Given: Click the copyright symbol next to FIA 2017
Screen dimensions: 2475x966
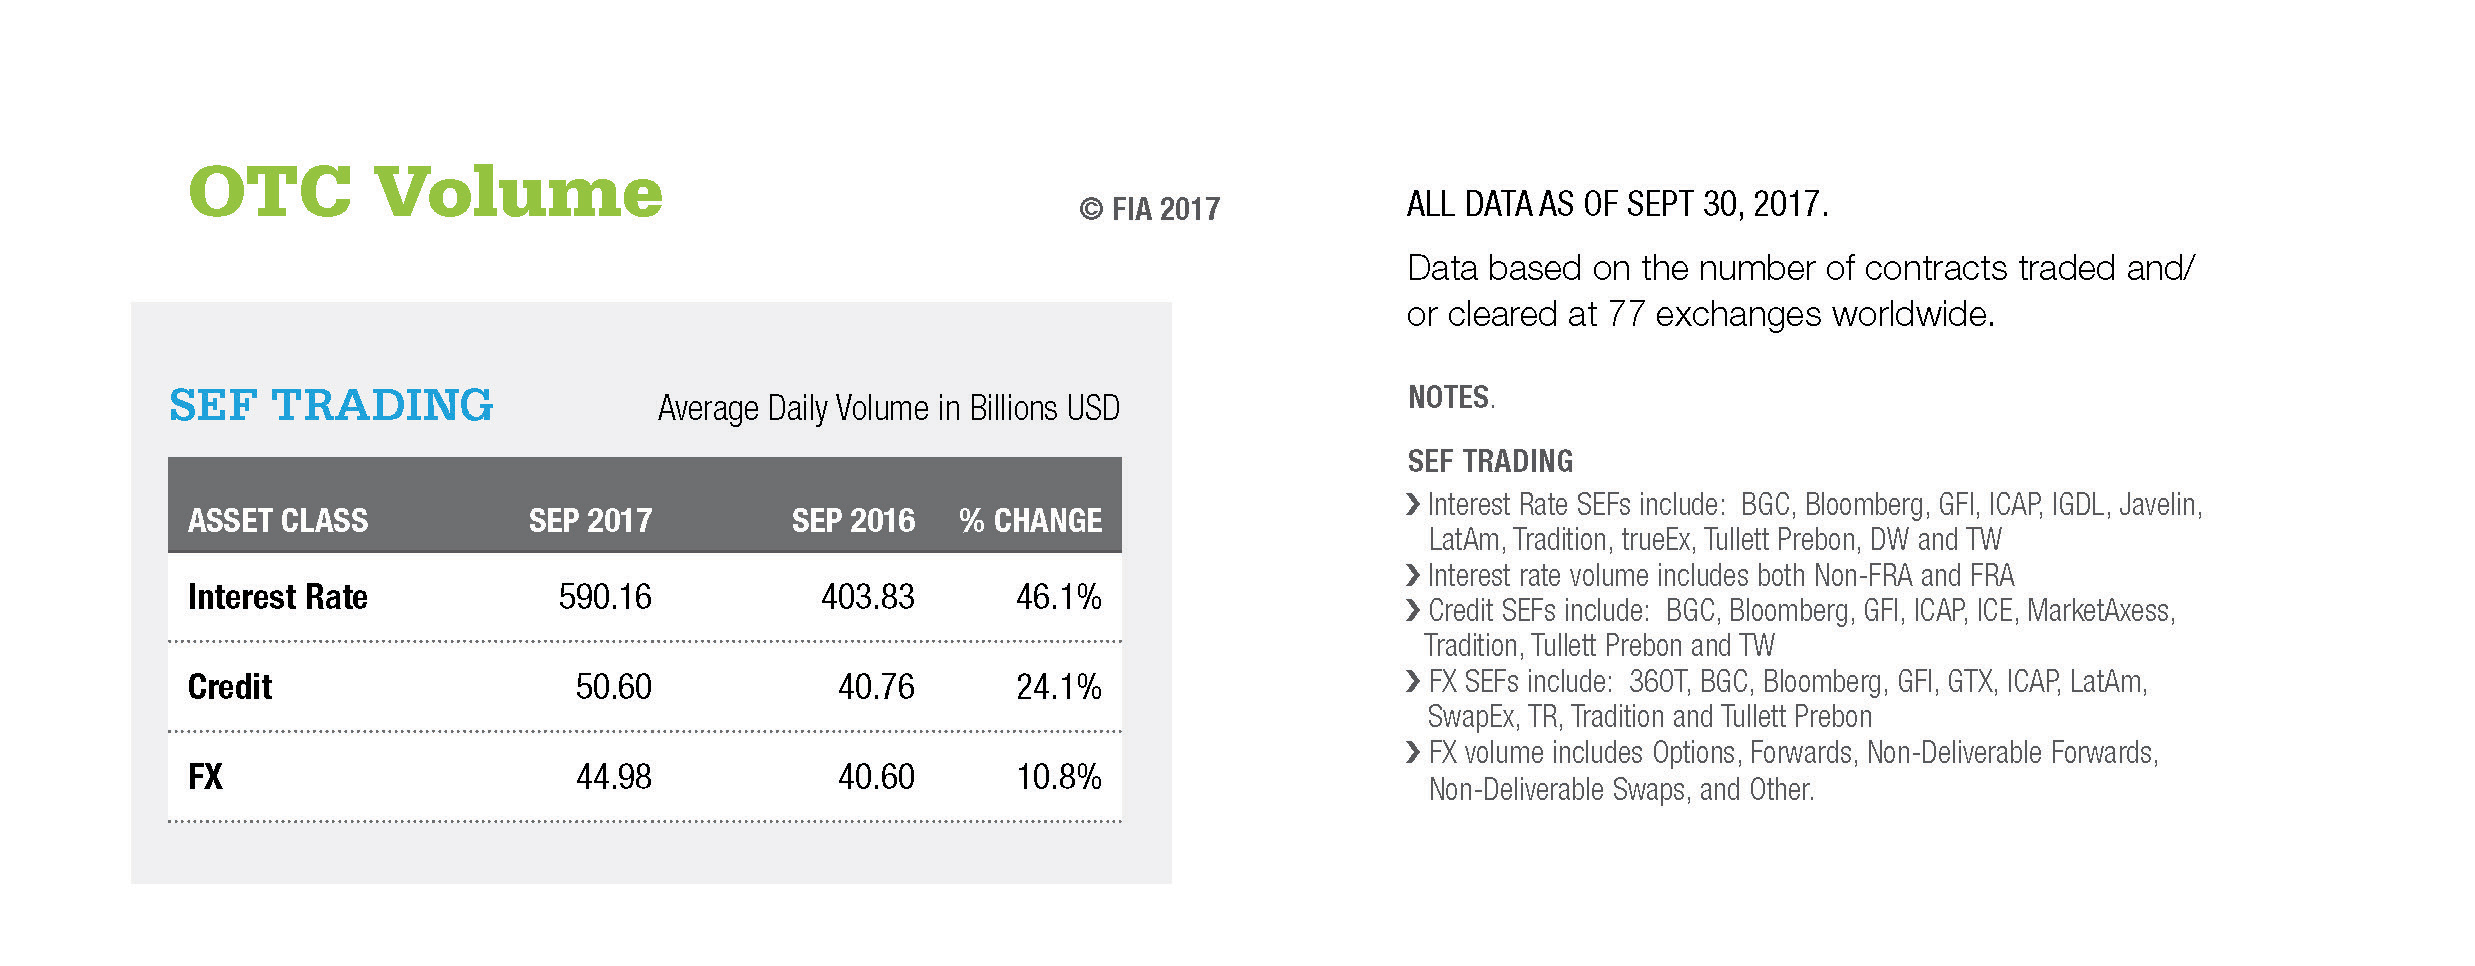Looking at the screenshot, I should pyautogui.click(x=1091, y=210).
